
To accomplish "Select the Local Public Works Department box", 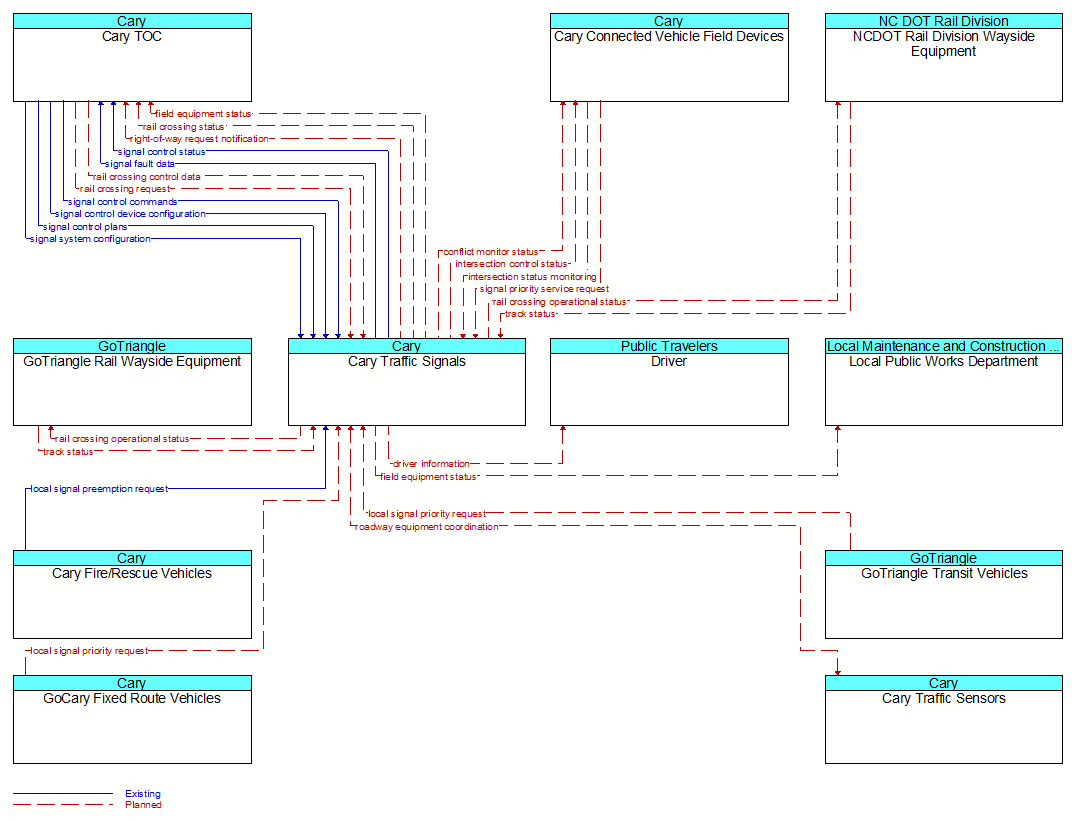I will pyautogui.click(x=943, y=382).
